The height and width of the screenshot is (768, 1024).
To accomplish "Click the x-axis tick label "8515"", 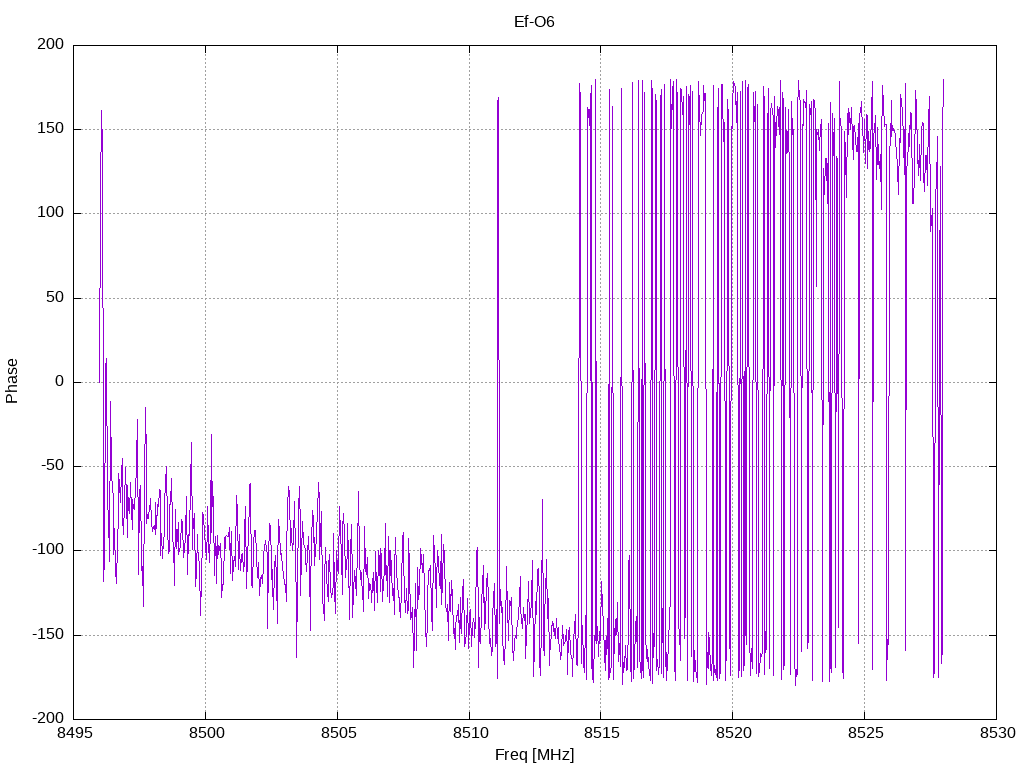I will coord(601,733).
